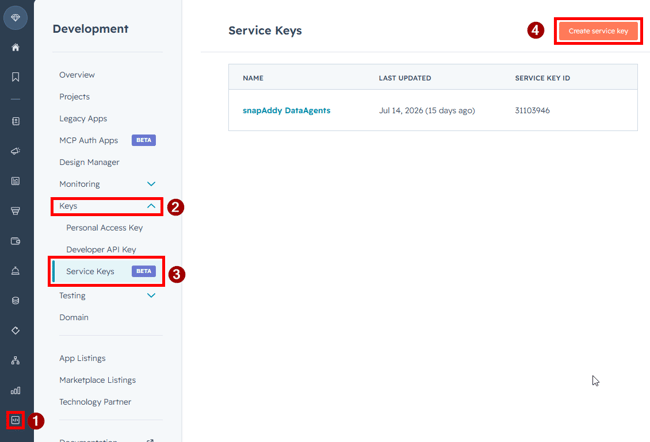Open MCP Auth Apps menu item
The width and height of the screenshot is (650, 442).
[88, 140]
